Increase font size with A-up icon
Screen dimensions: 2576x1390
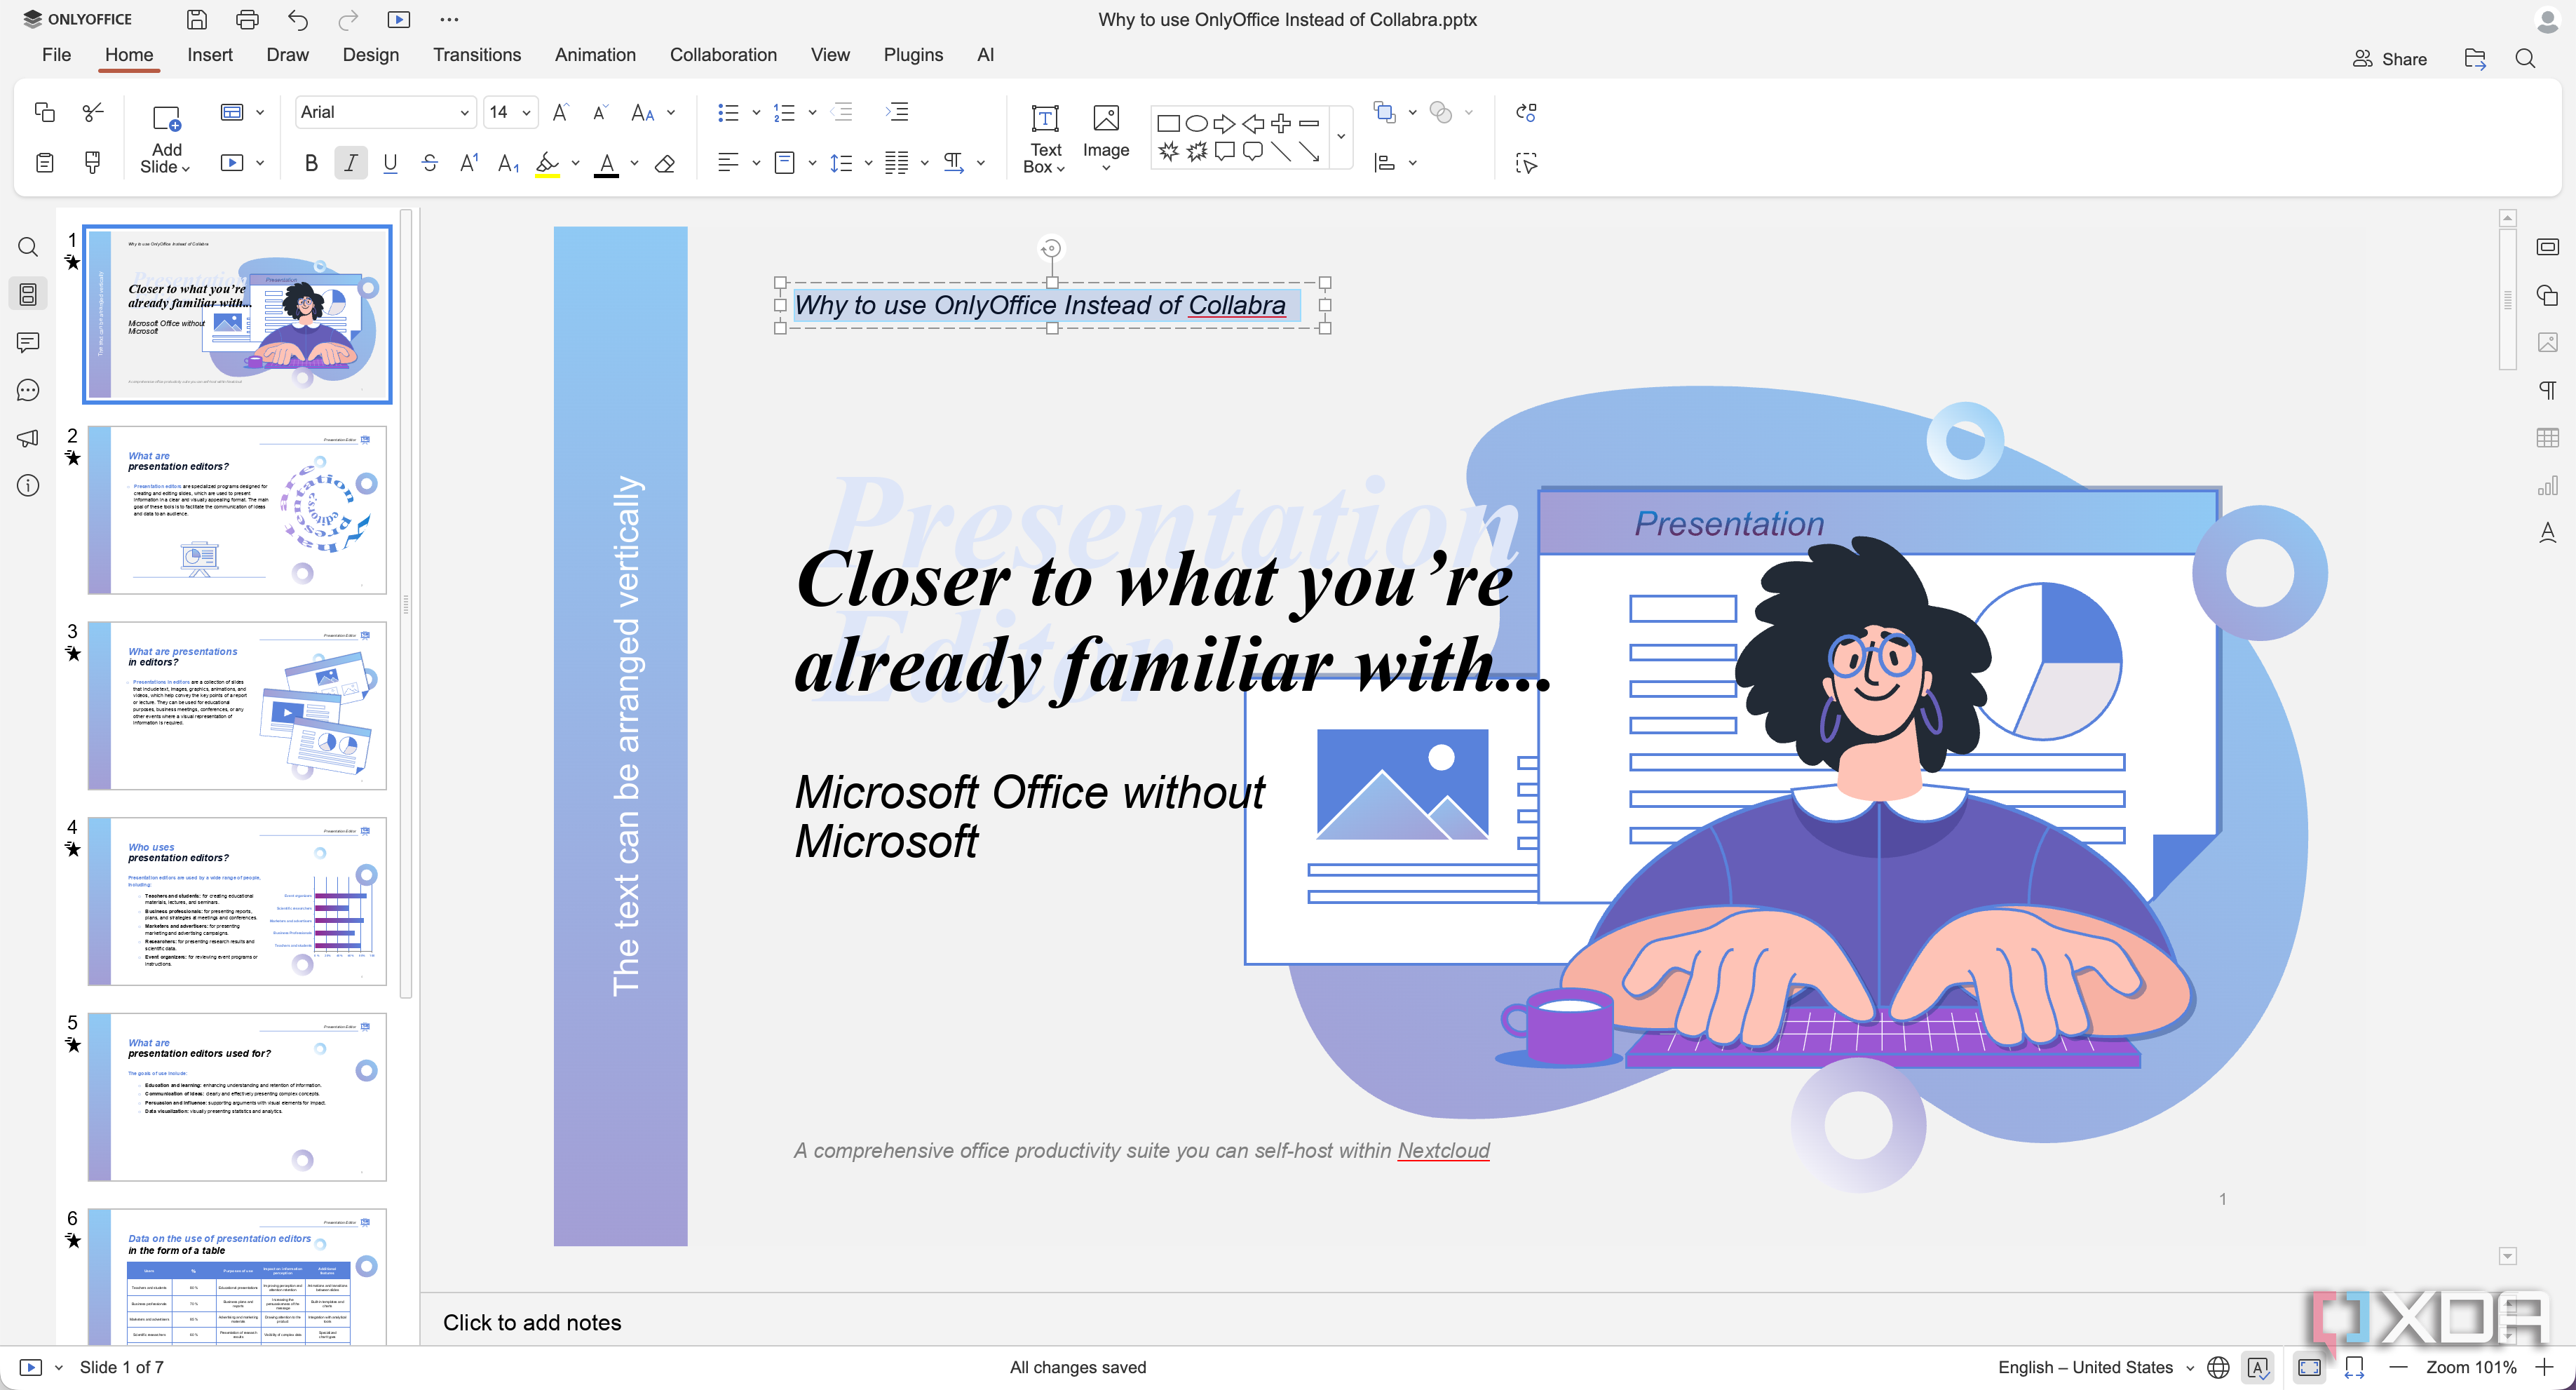pos(561,112)
